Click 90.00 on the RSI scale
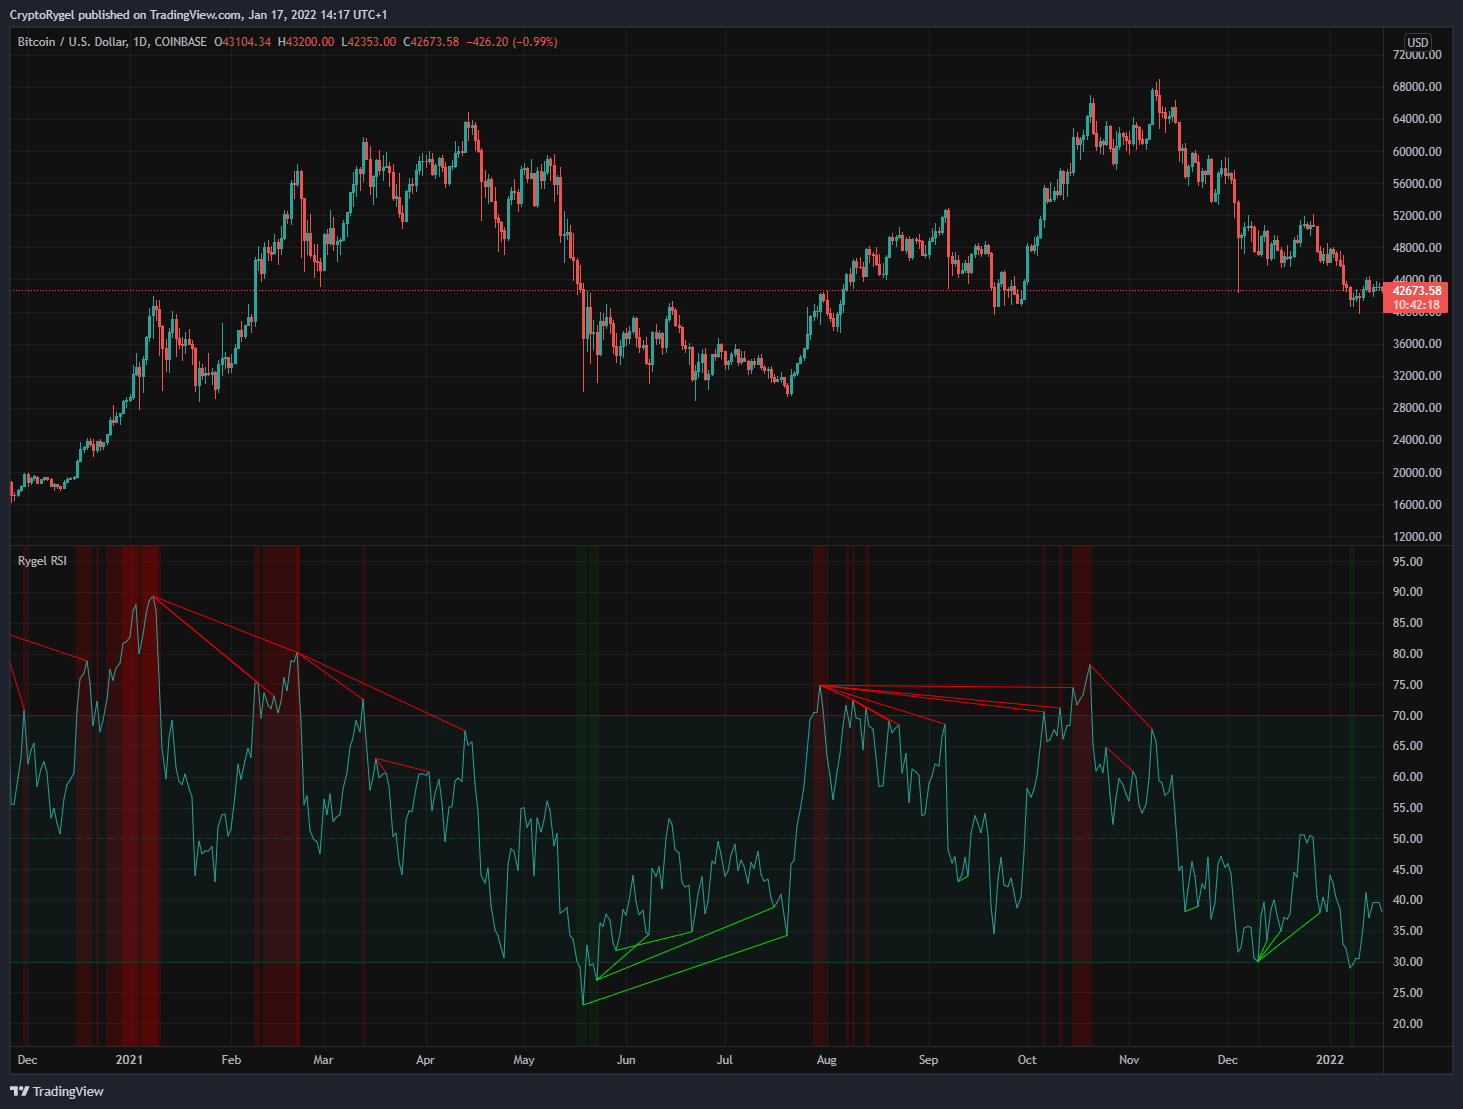Viewport: 1463px width, 1109px height. pos(1408,592)
